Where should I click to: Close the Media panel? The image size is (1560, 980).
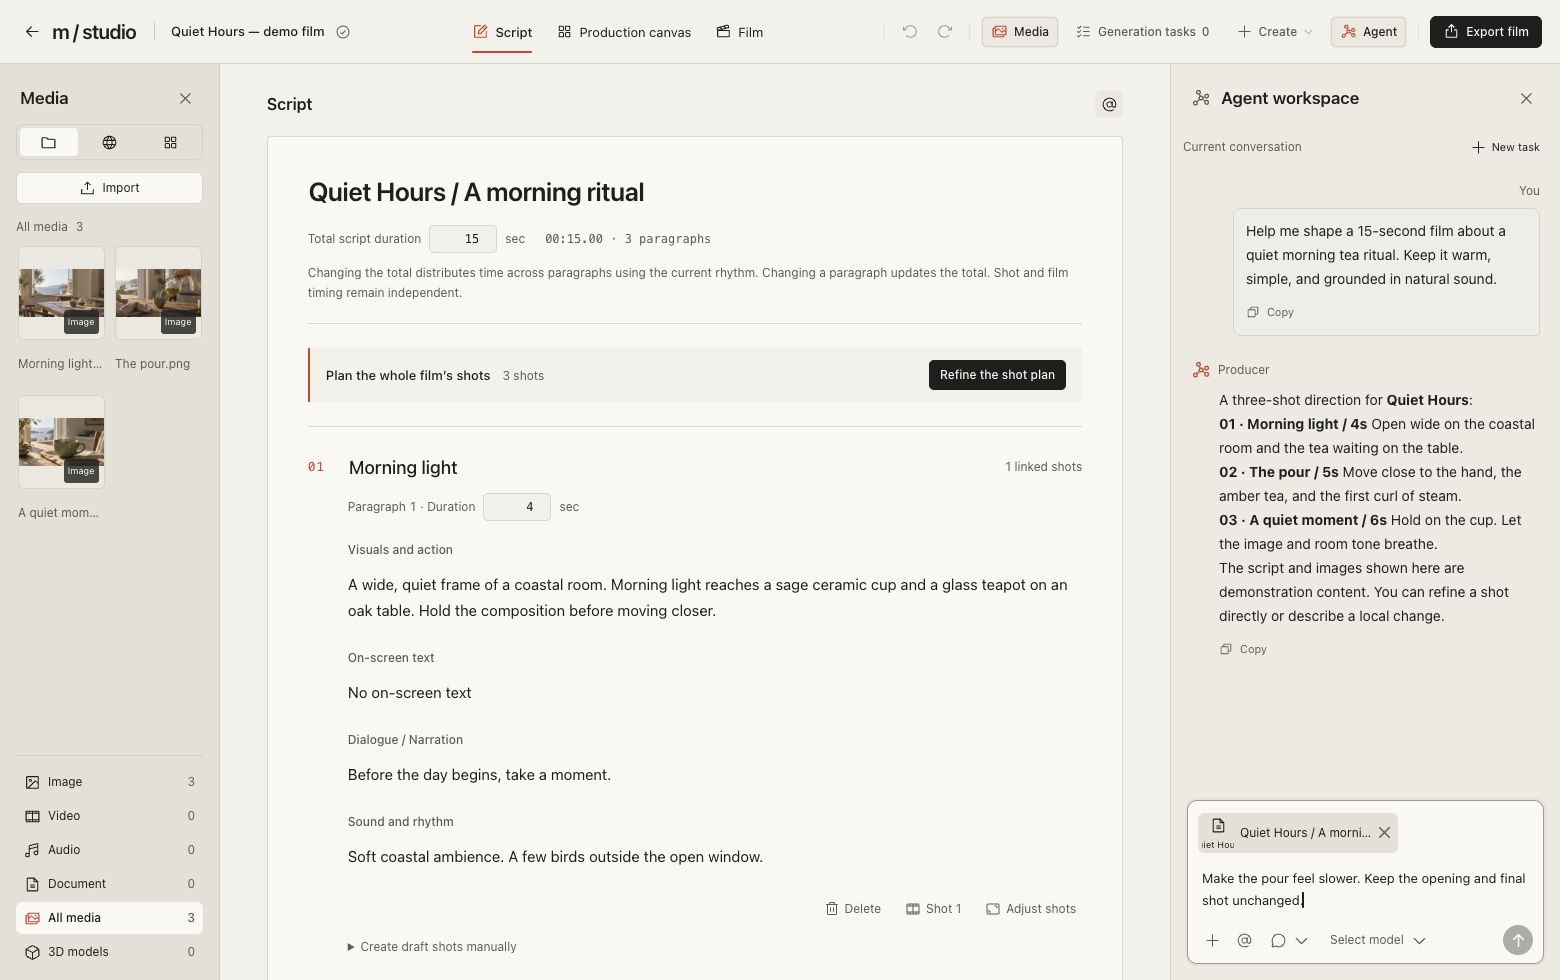[x=185, y=98]
